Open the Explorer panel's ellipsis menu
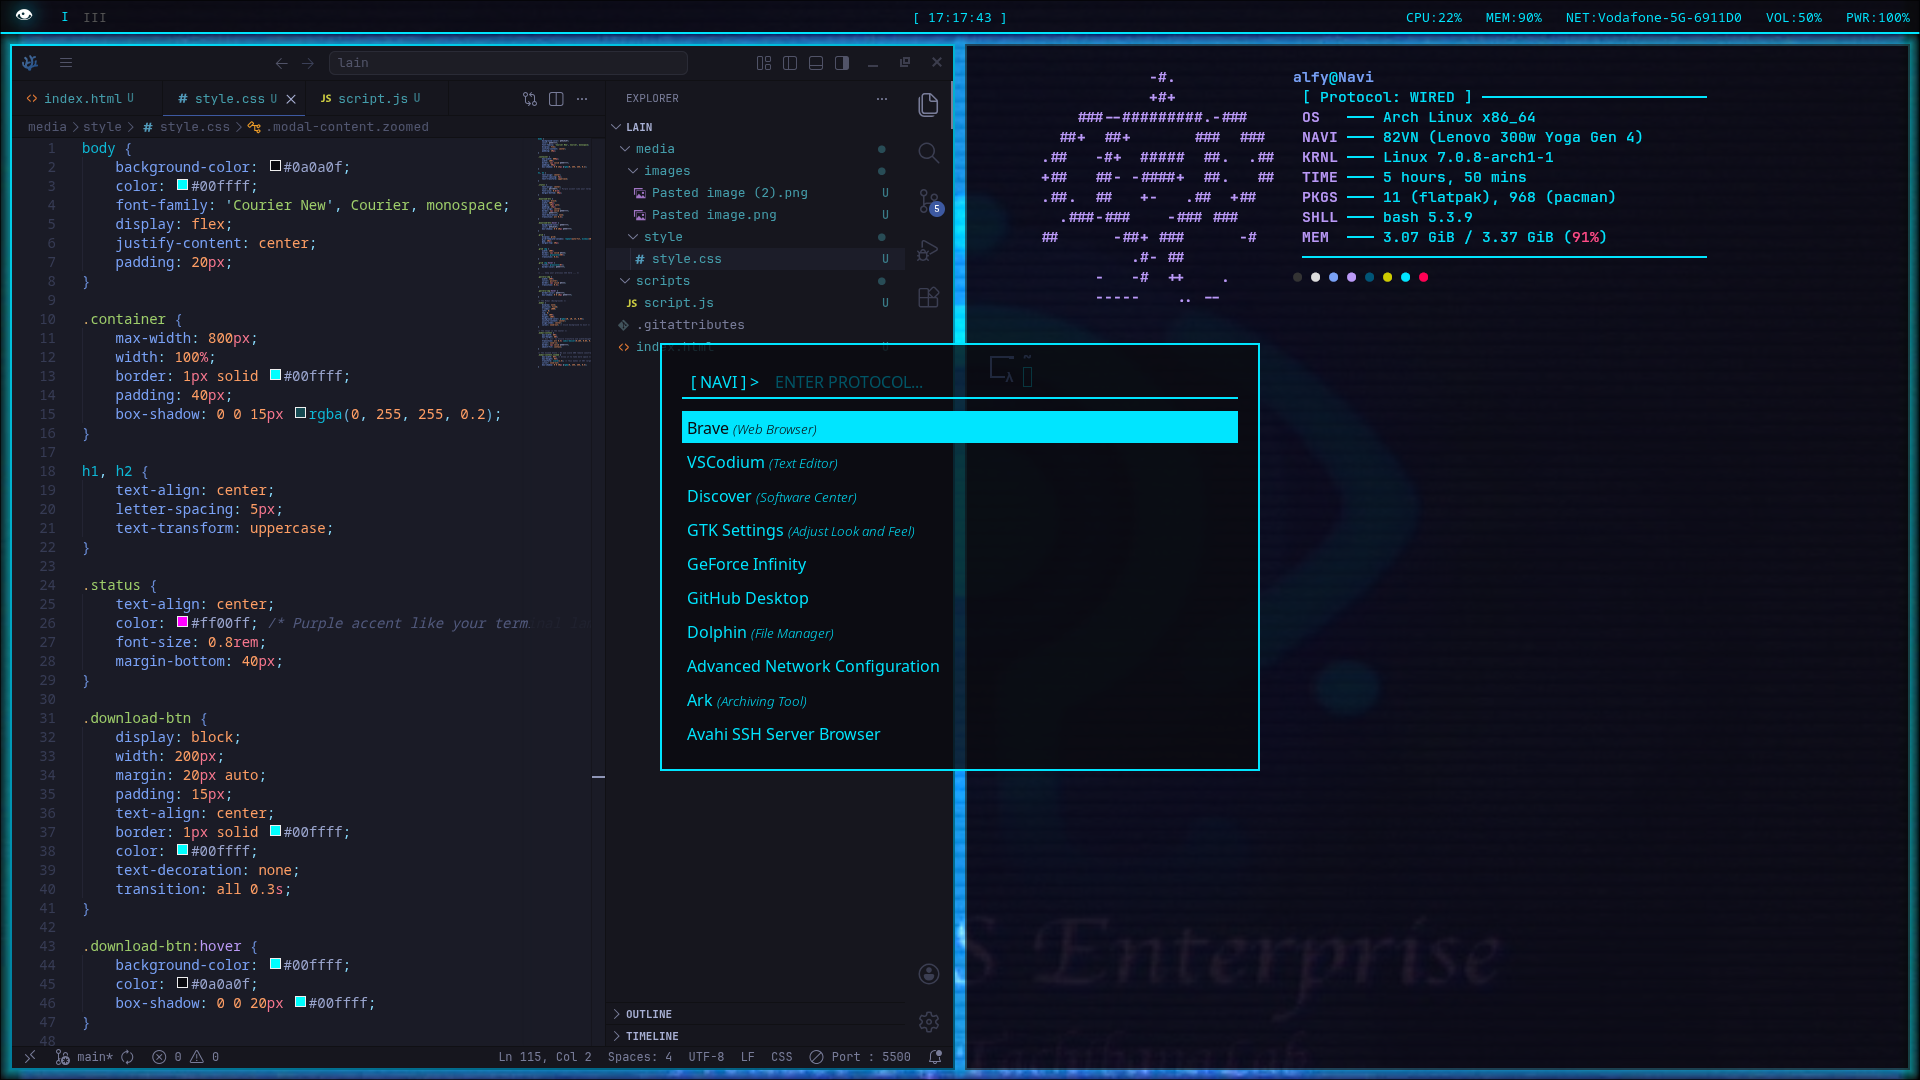Viewport: 1920px width, 1080px height. coord(881,99)
